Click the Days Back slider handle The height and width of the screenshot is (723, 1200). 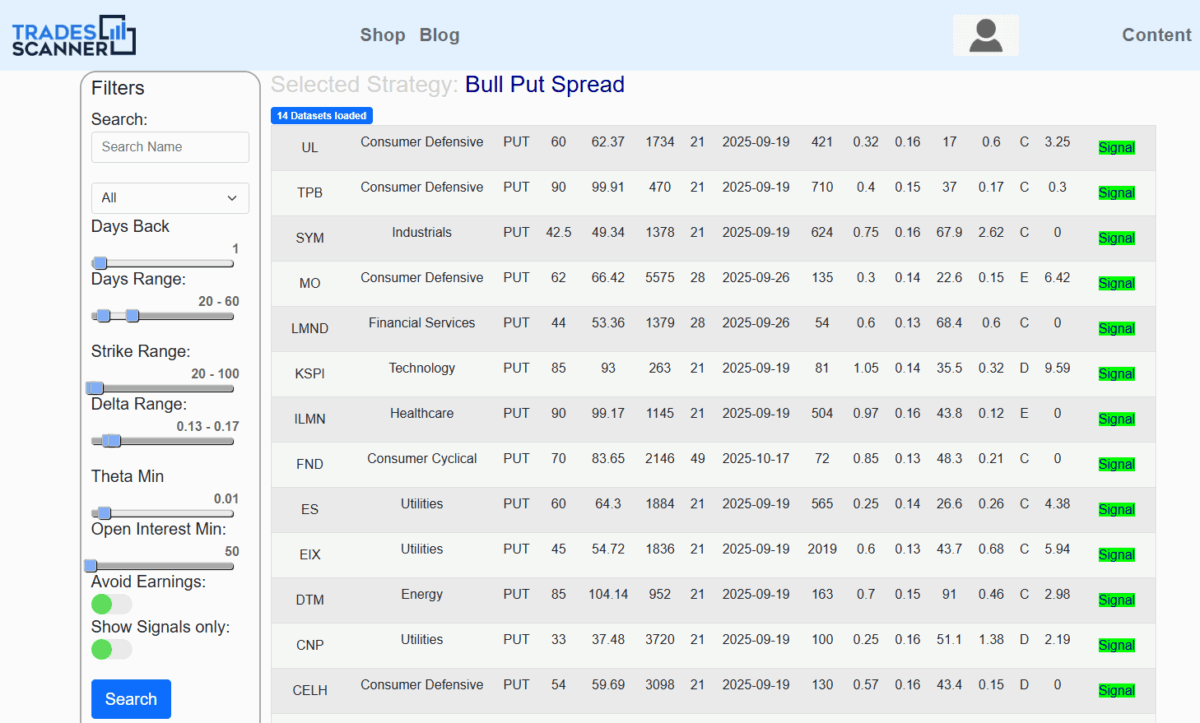(100, 264)
